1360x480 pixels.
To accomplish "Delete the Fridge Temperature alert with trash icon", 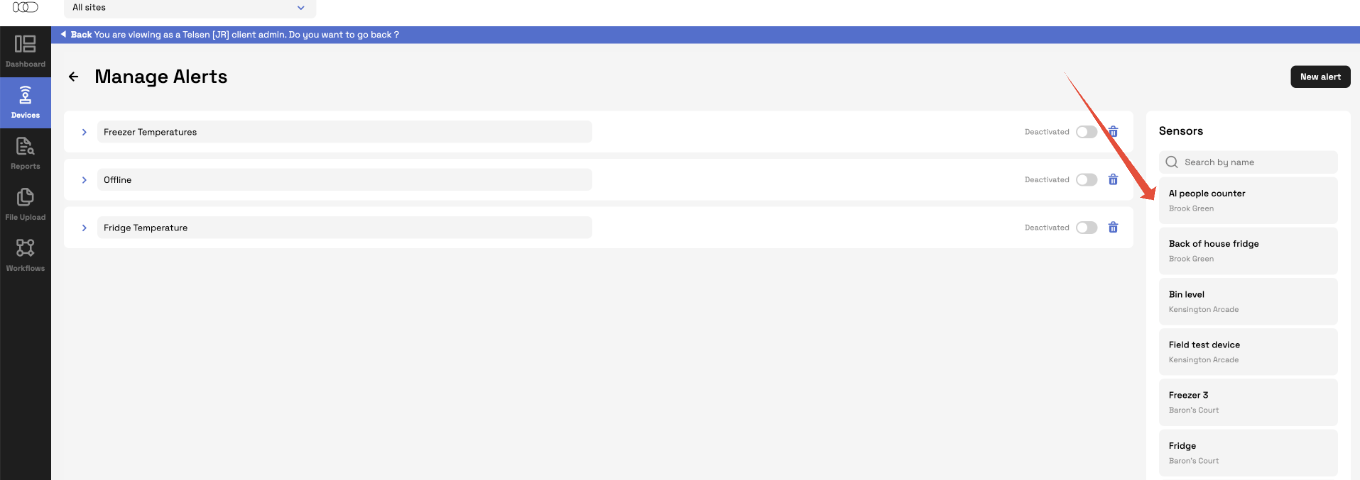I will (1113, 228).
